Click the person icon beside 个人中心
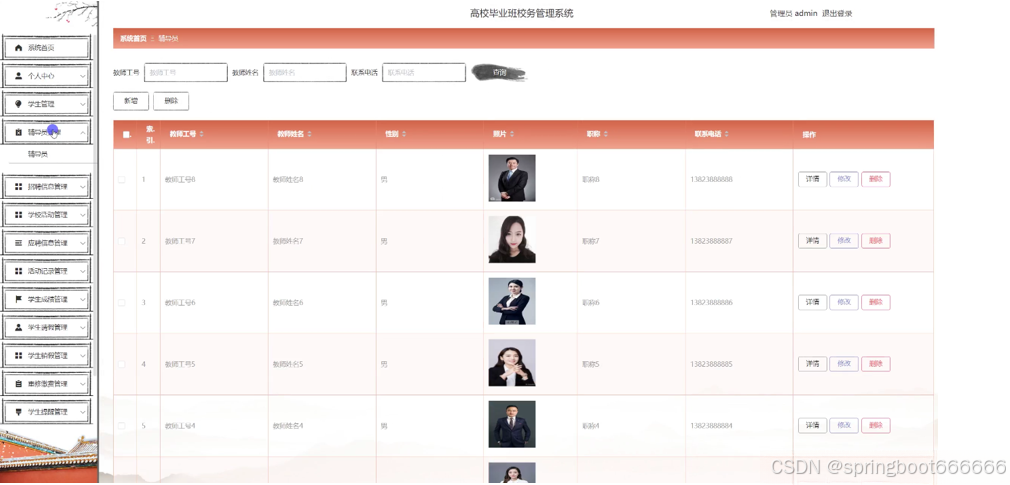The image size is (1010, 485). coord(18,76)
